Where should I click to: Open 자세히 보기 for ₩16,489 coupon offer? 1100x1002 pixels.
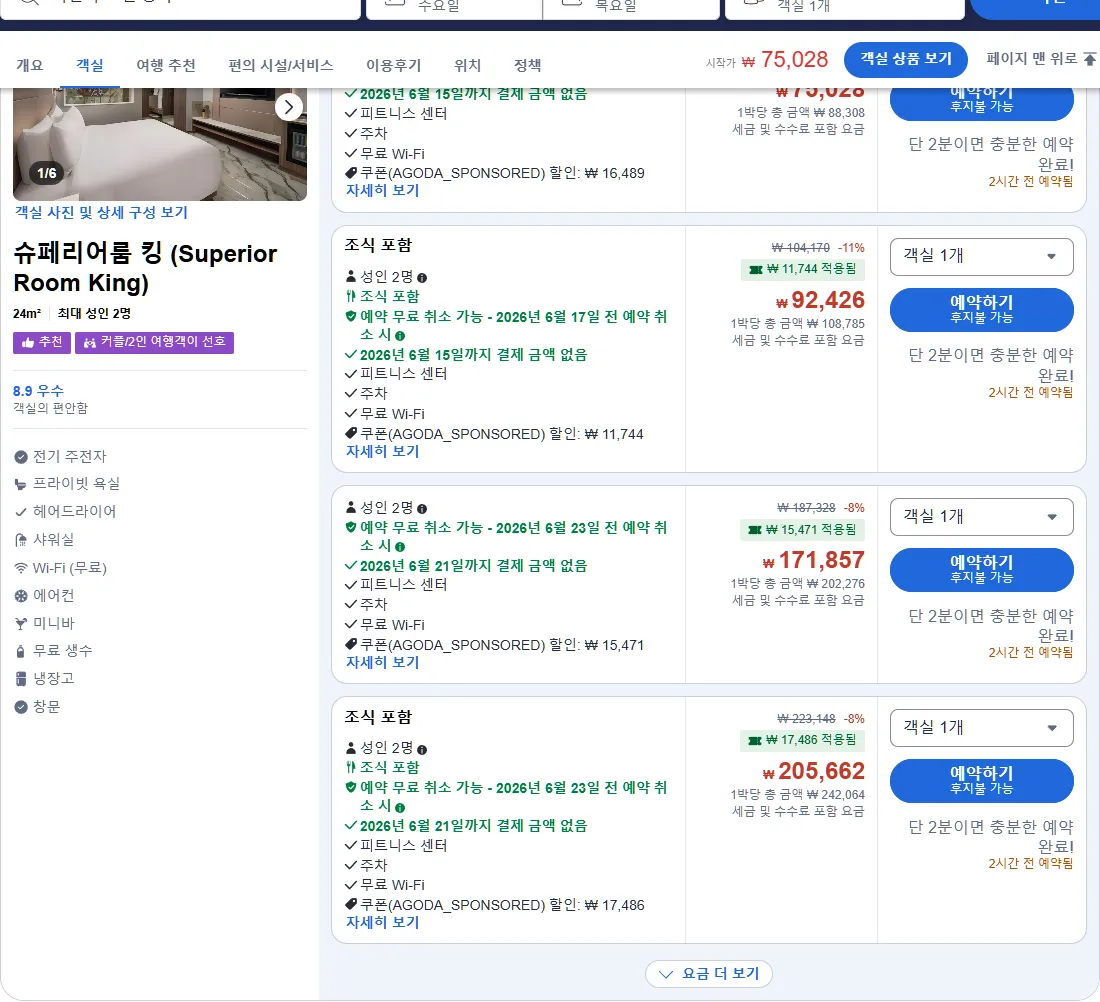[382, 191]
